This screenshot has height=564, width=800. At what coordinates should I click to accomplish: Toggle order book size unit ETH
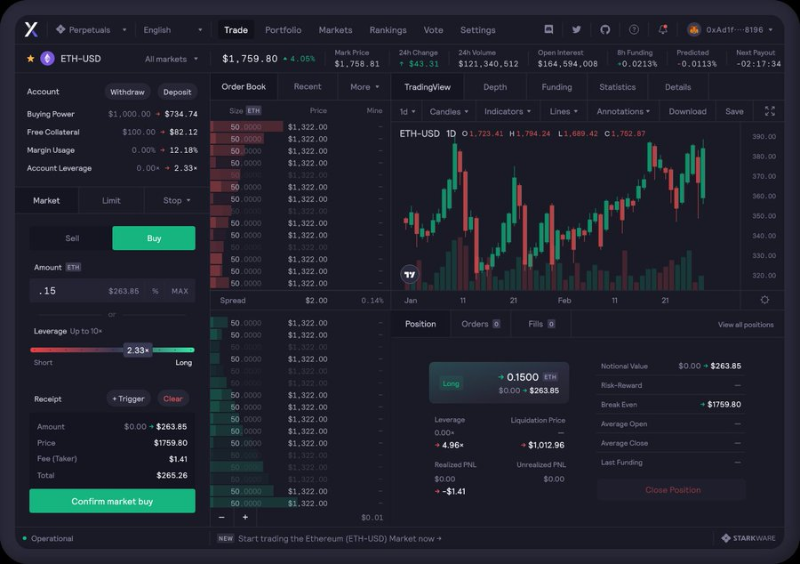pyautogui.click(x=254, y=111)
